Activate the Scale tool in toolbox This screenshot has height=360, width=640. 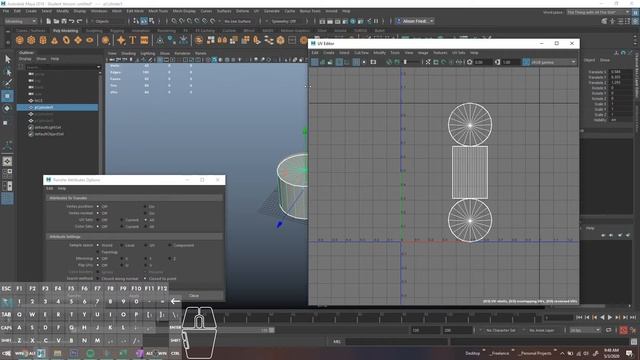click(x=6, y=122)
